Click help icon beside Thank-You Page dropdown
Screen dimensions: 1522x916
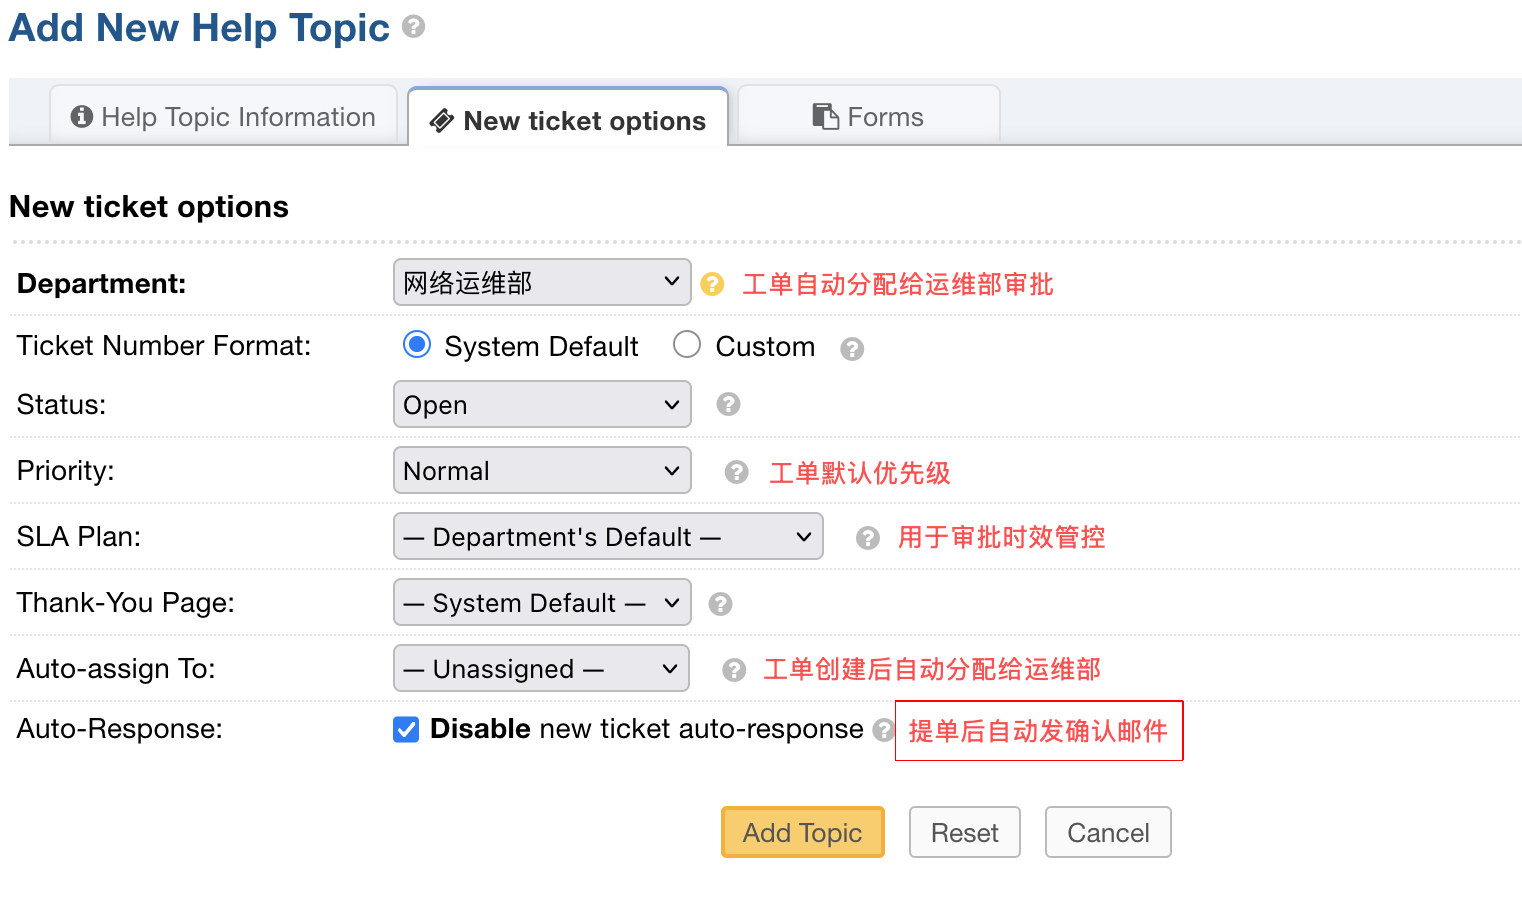(x=720, y=604)
